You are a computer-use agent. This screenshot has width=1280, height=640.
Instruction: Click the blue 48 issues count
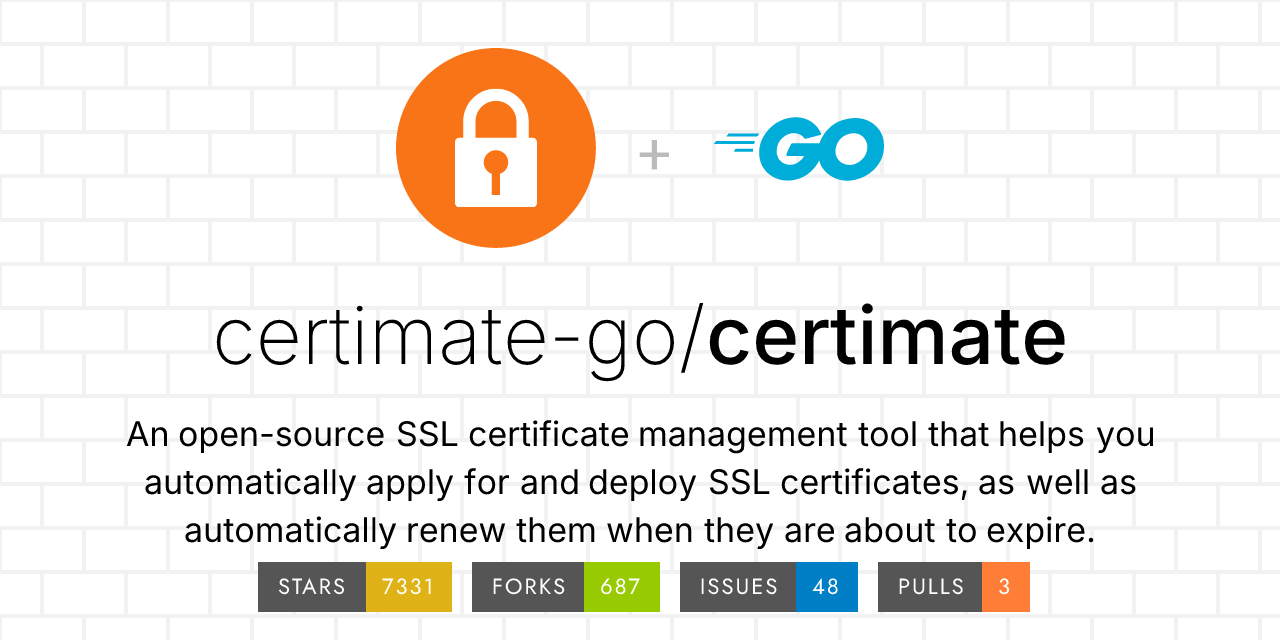tap(826, 587)
